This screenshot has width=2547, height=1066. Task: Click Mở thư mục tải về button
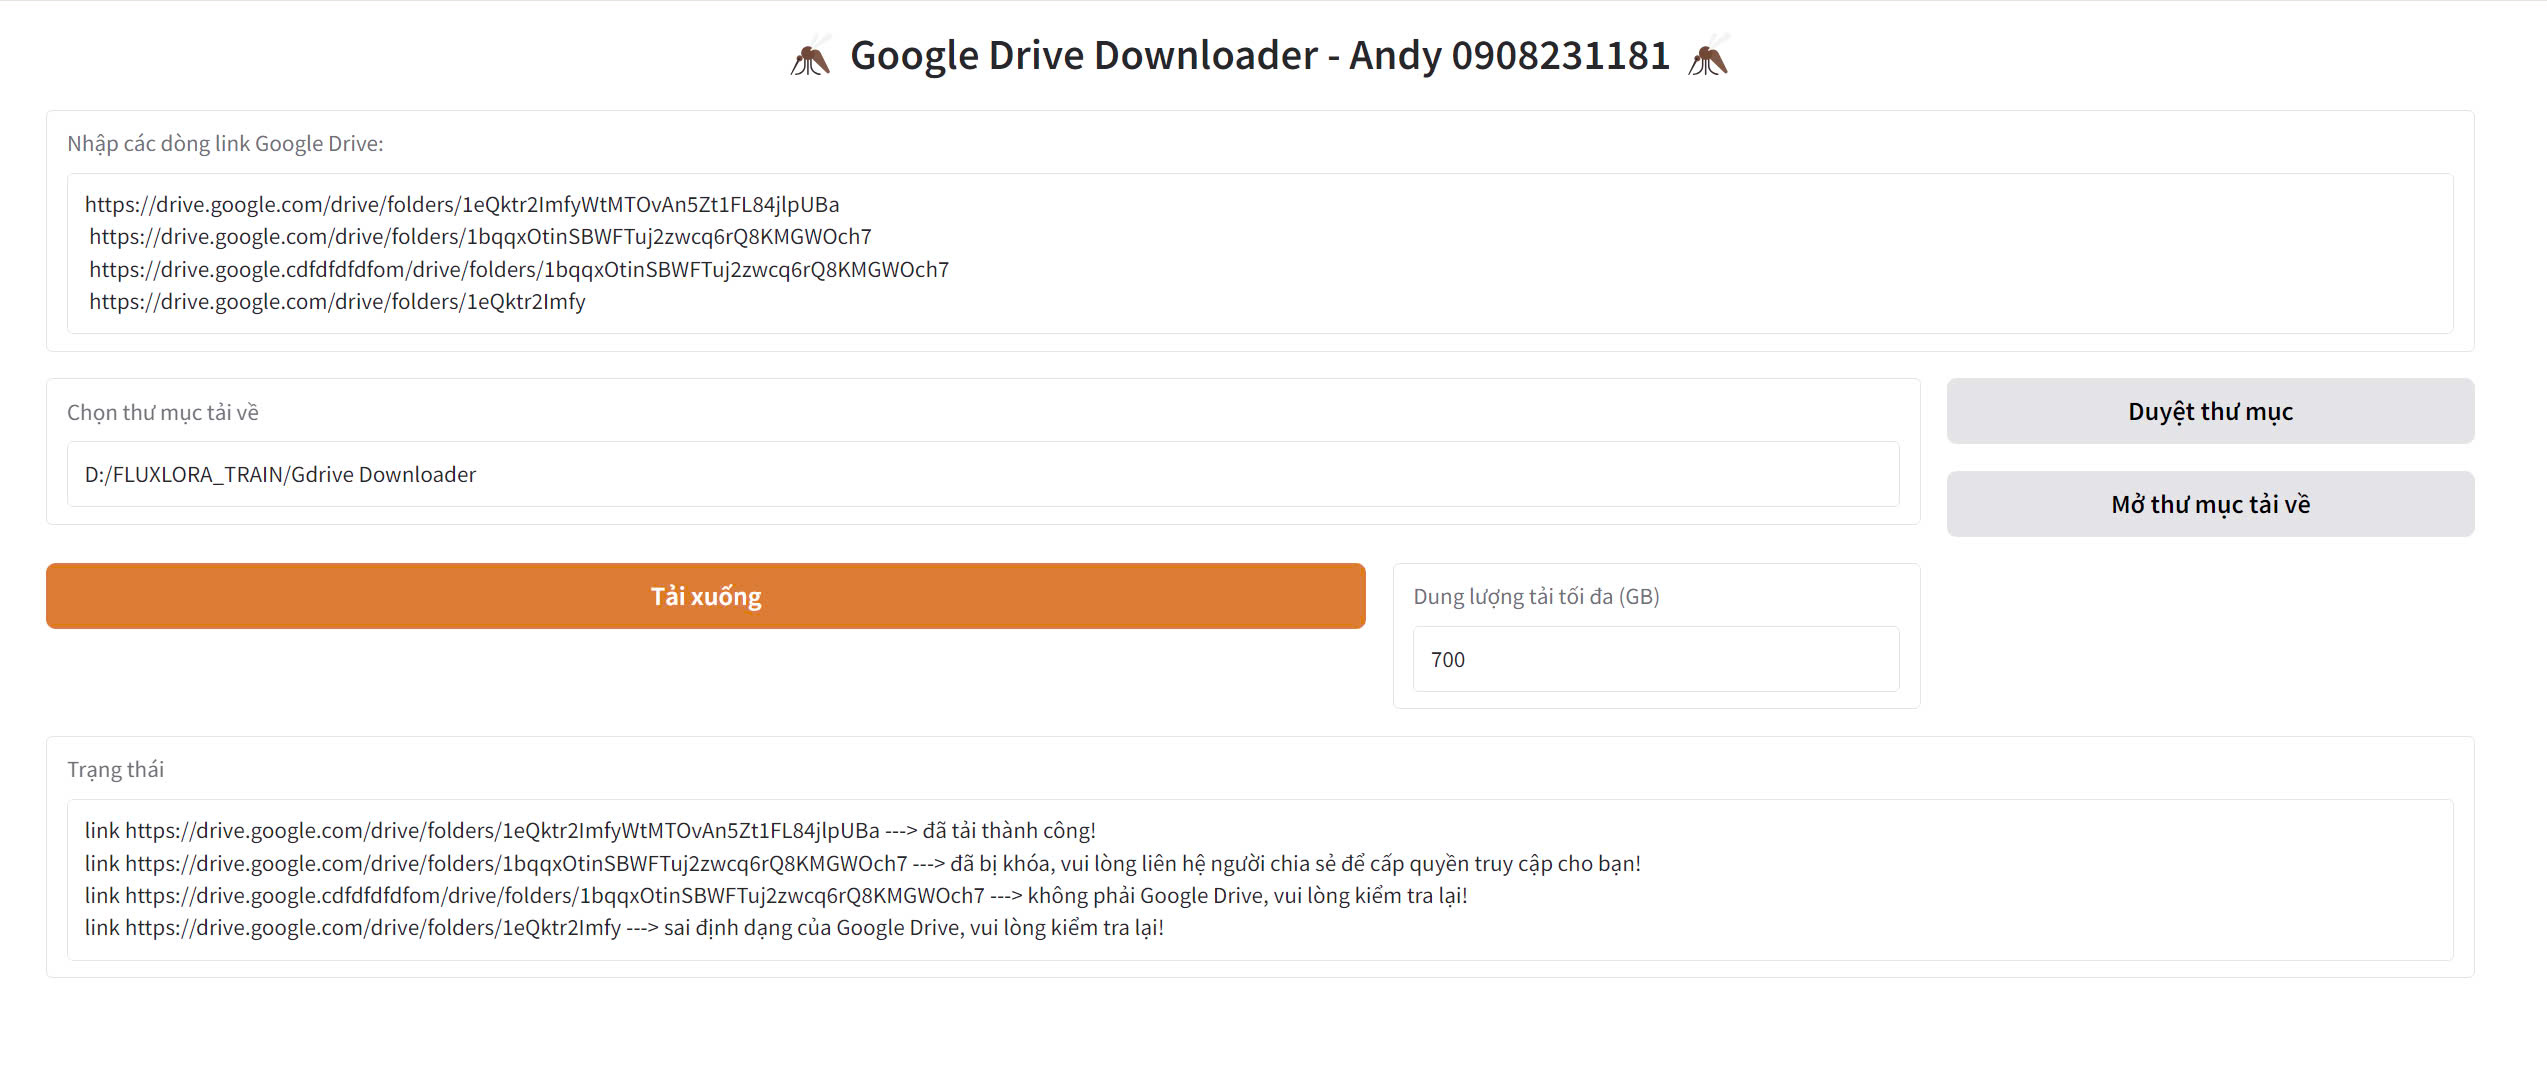coord(2210,504)
